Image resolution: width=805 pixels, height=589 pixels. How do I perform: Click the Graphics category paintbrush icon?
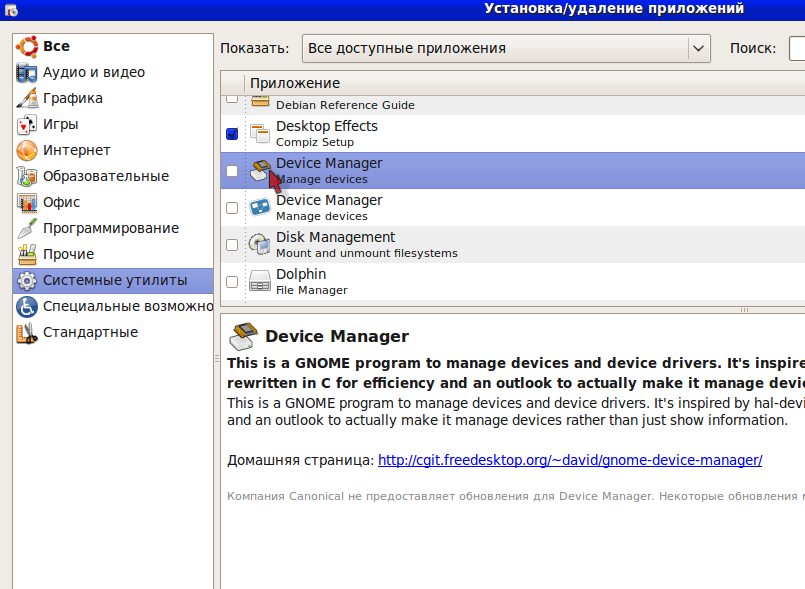[27, 98]
